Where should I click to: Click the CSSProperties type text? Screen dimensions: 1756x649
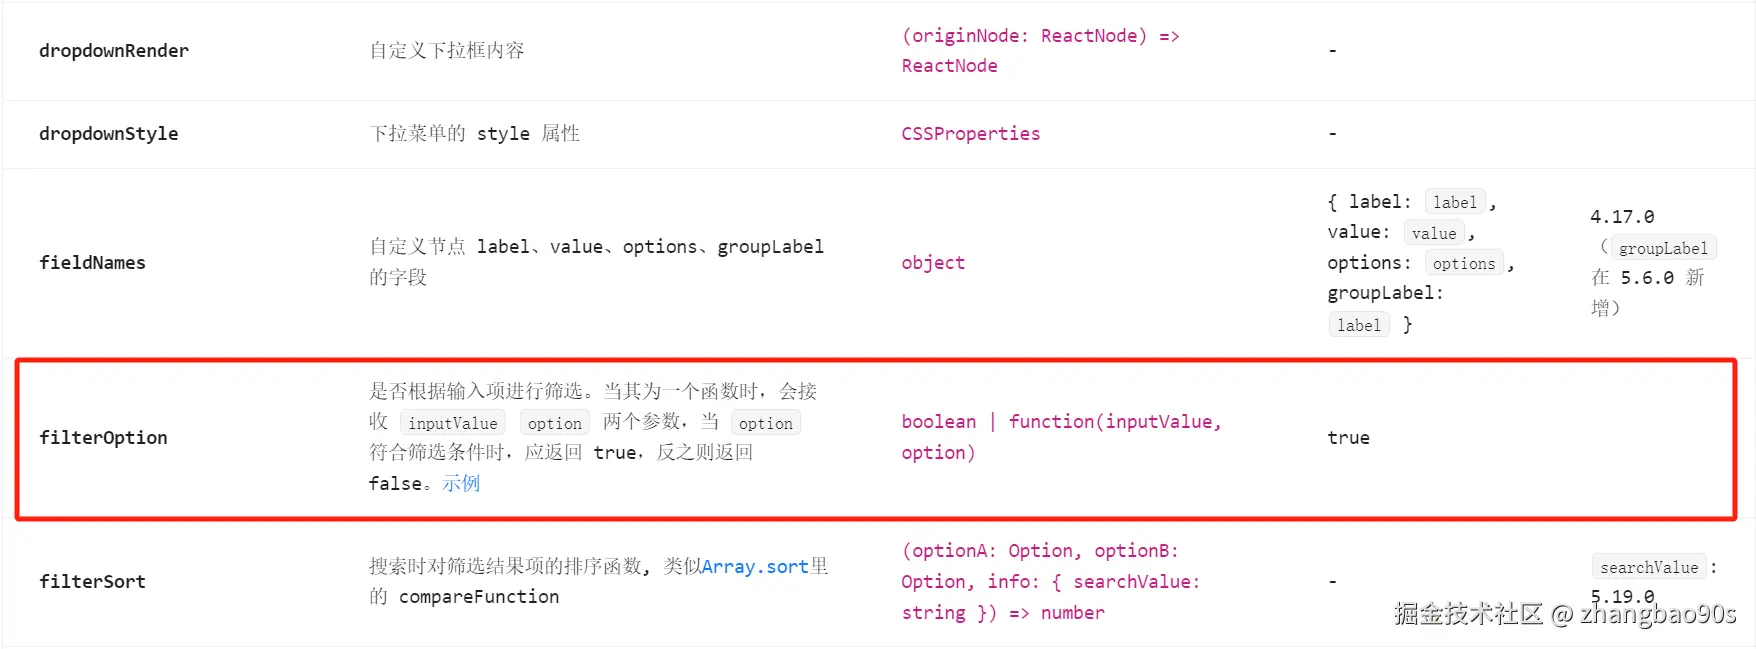coord(970,134)
